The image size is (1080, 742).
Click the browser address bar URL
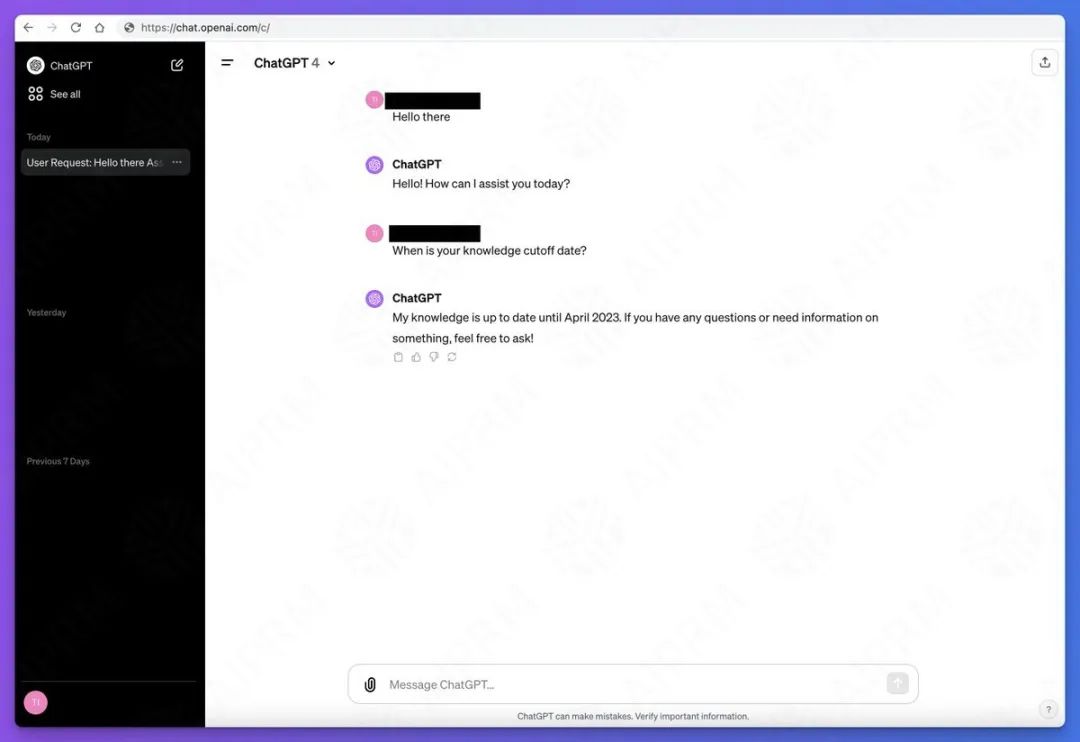[205, 28]
